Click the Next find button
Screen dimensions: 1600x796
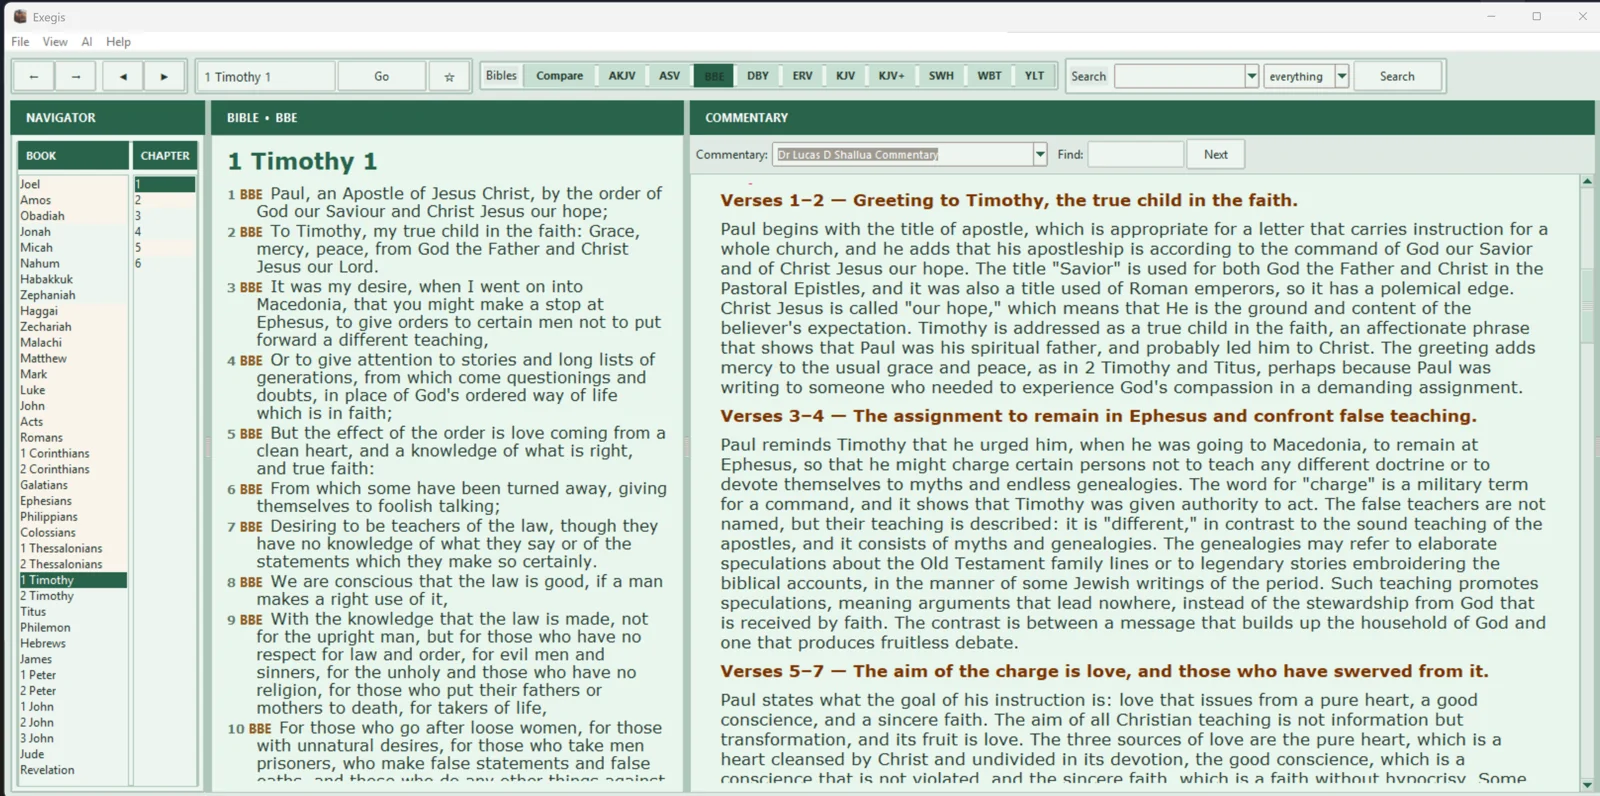click(1215, 154)
